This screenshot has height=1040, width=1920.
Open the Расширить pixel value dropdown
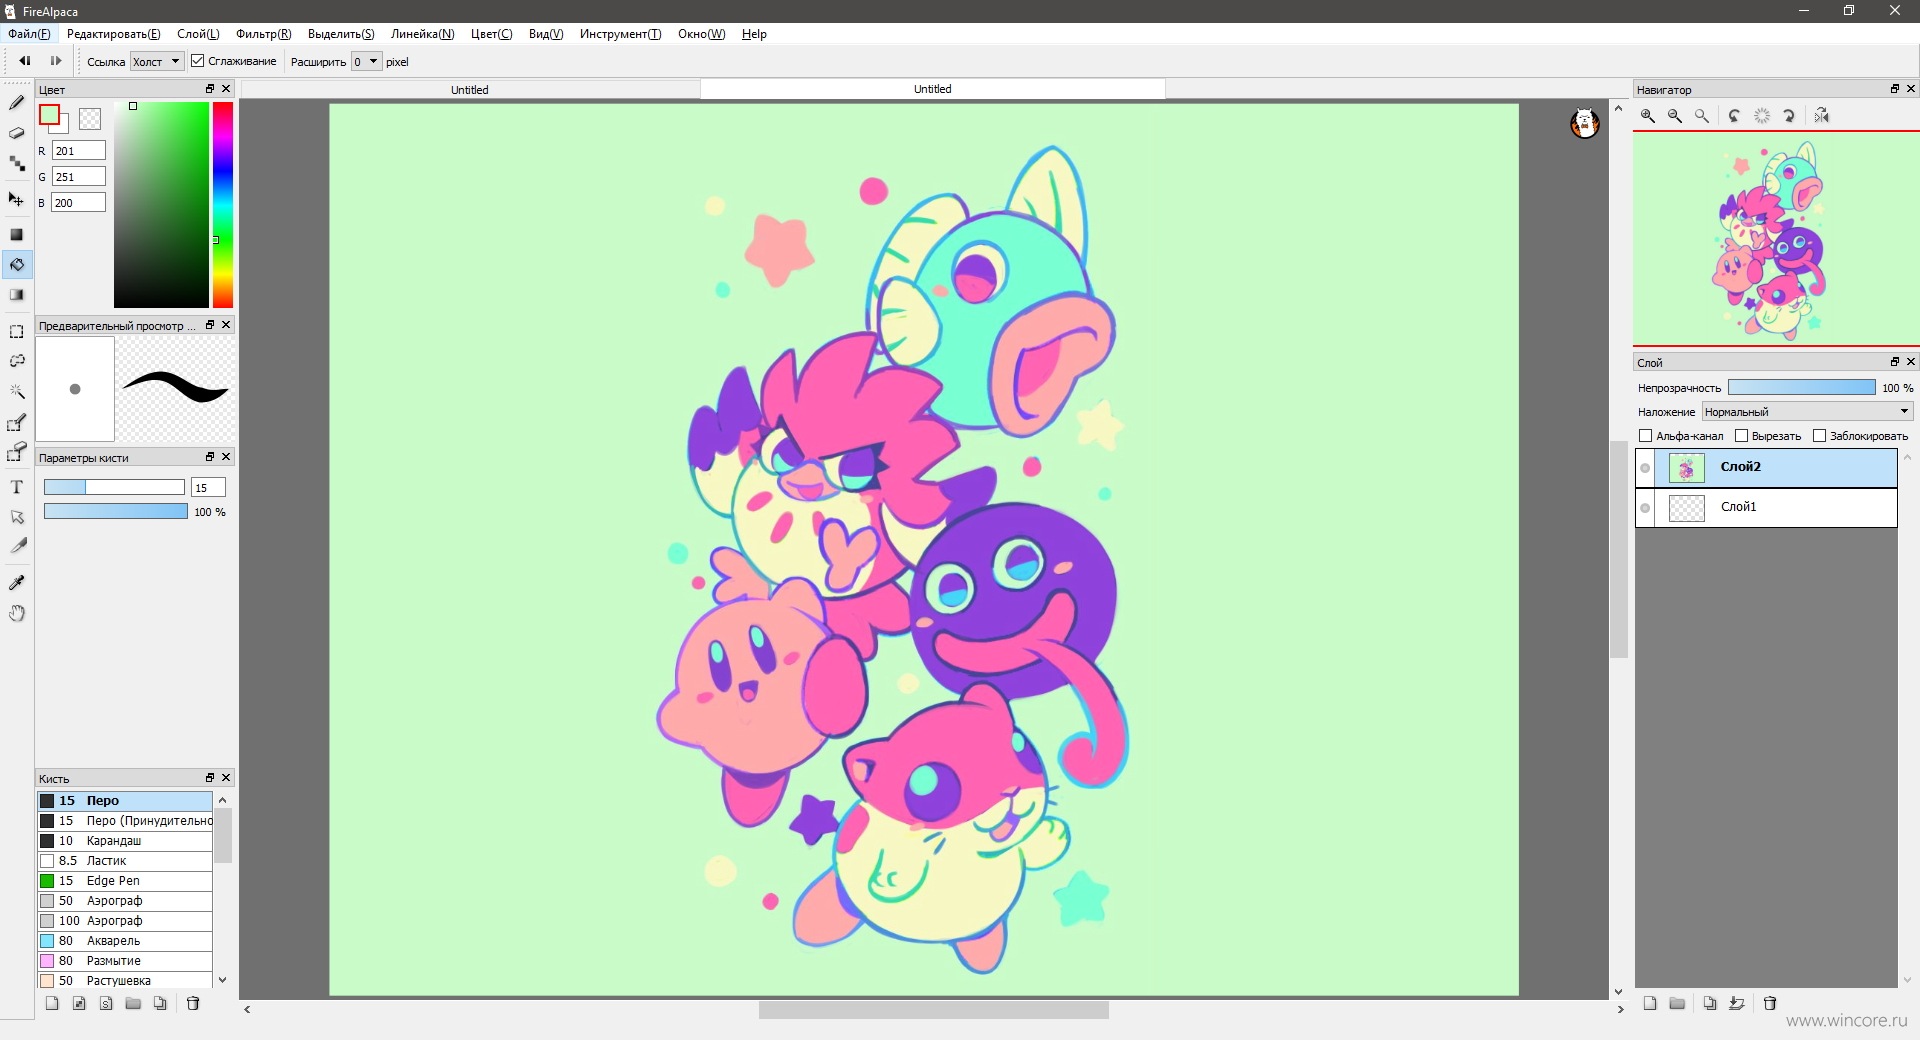click(x=367, y=62)
